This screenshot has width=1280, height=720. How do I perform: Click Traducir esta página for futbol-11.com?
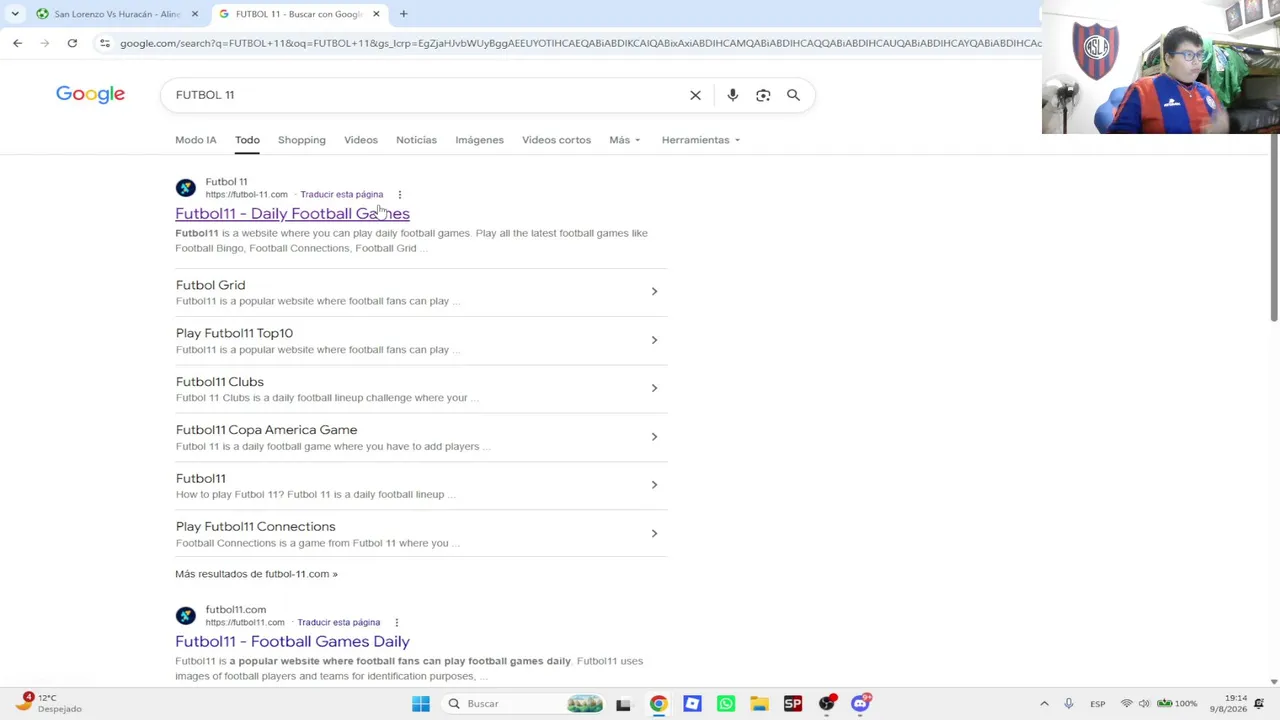coord(341,194)
